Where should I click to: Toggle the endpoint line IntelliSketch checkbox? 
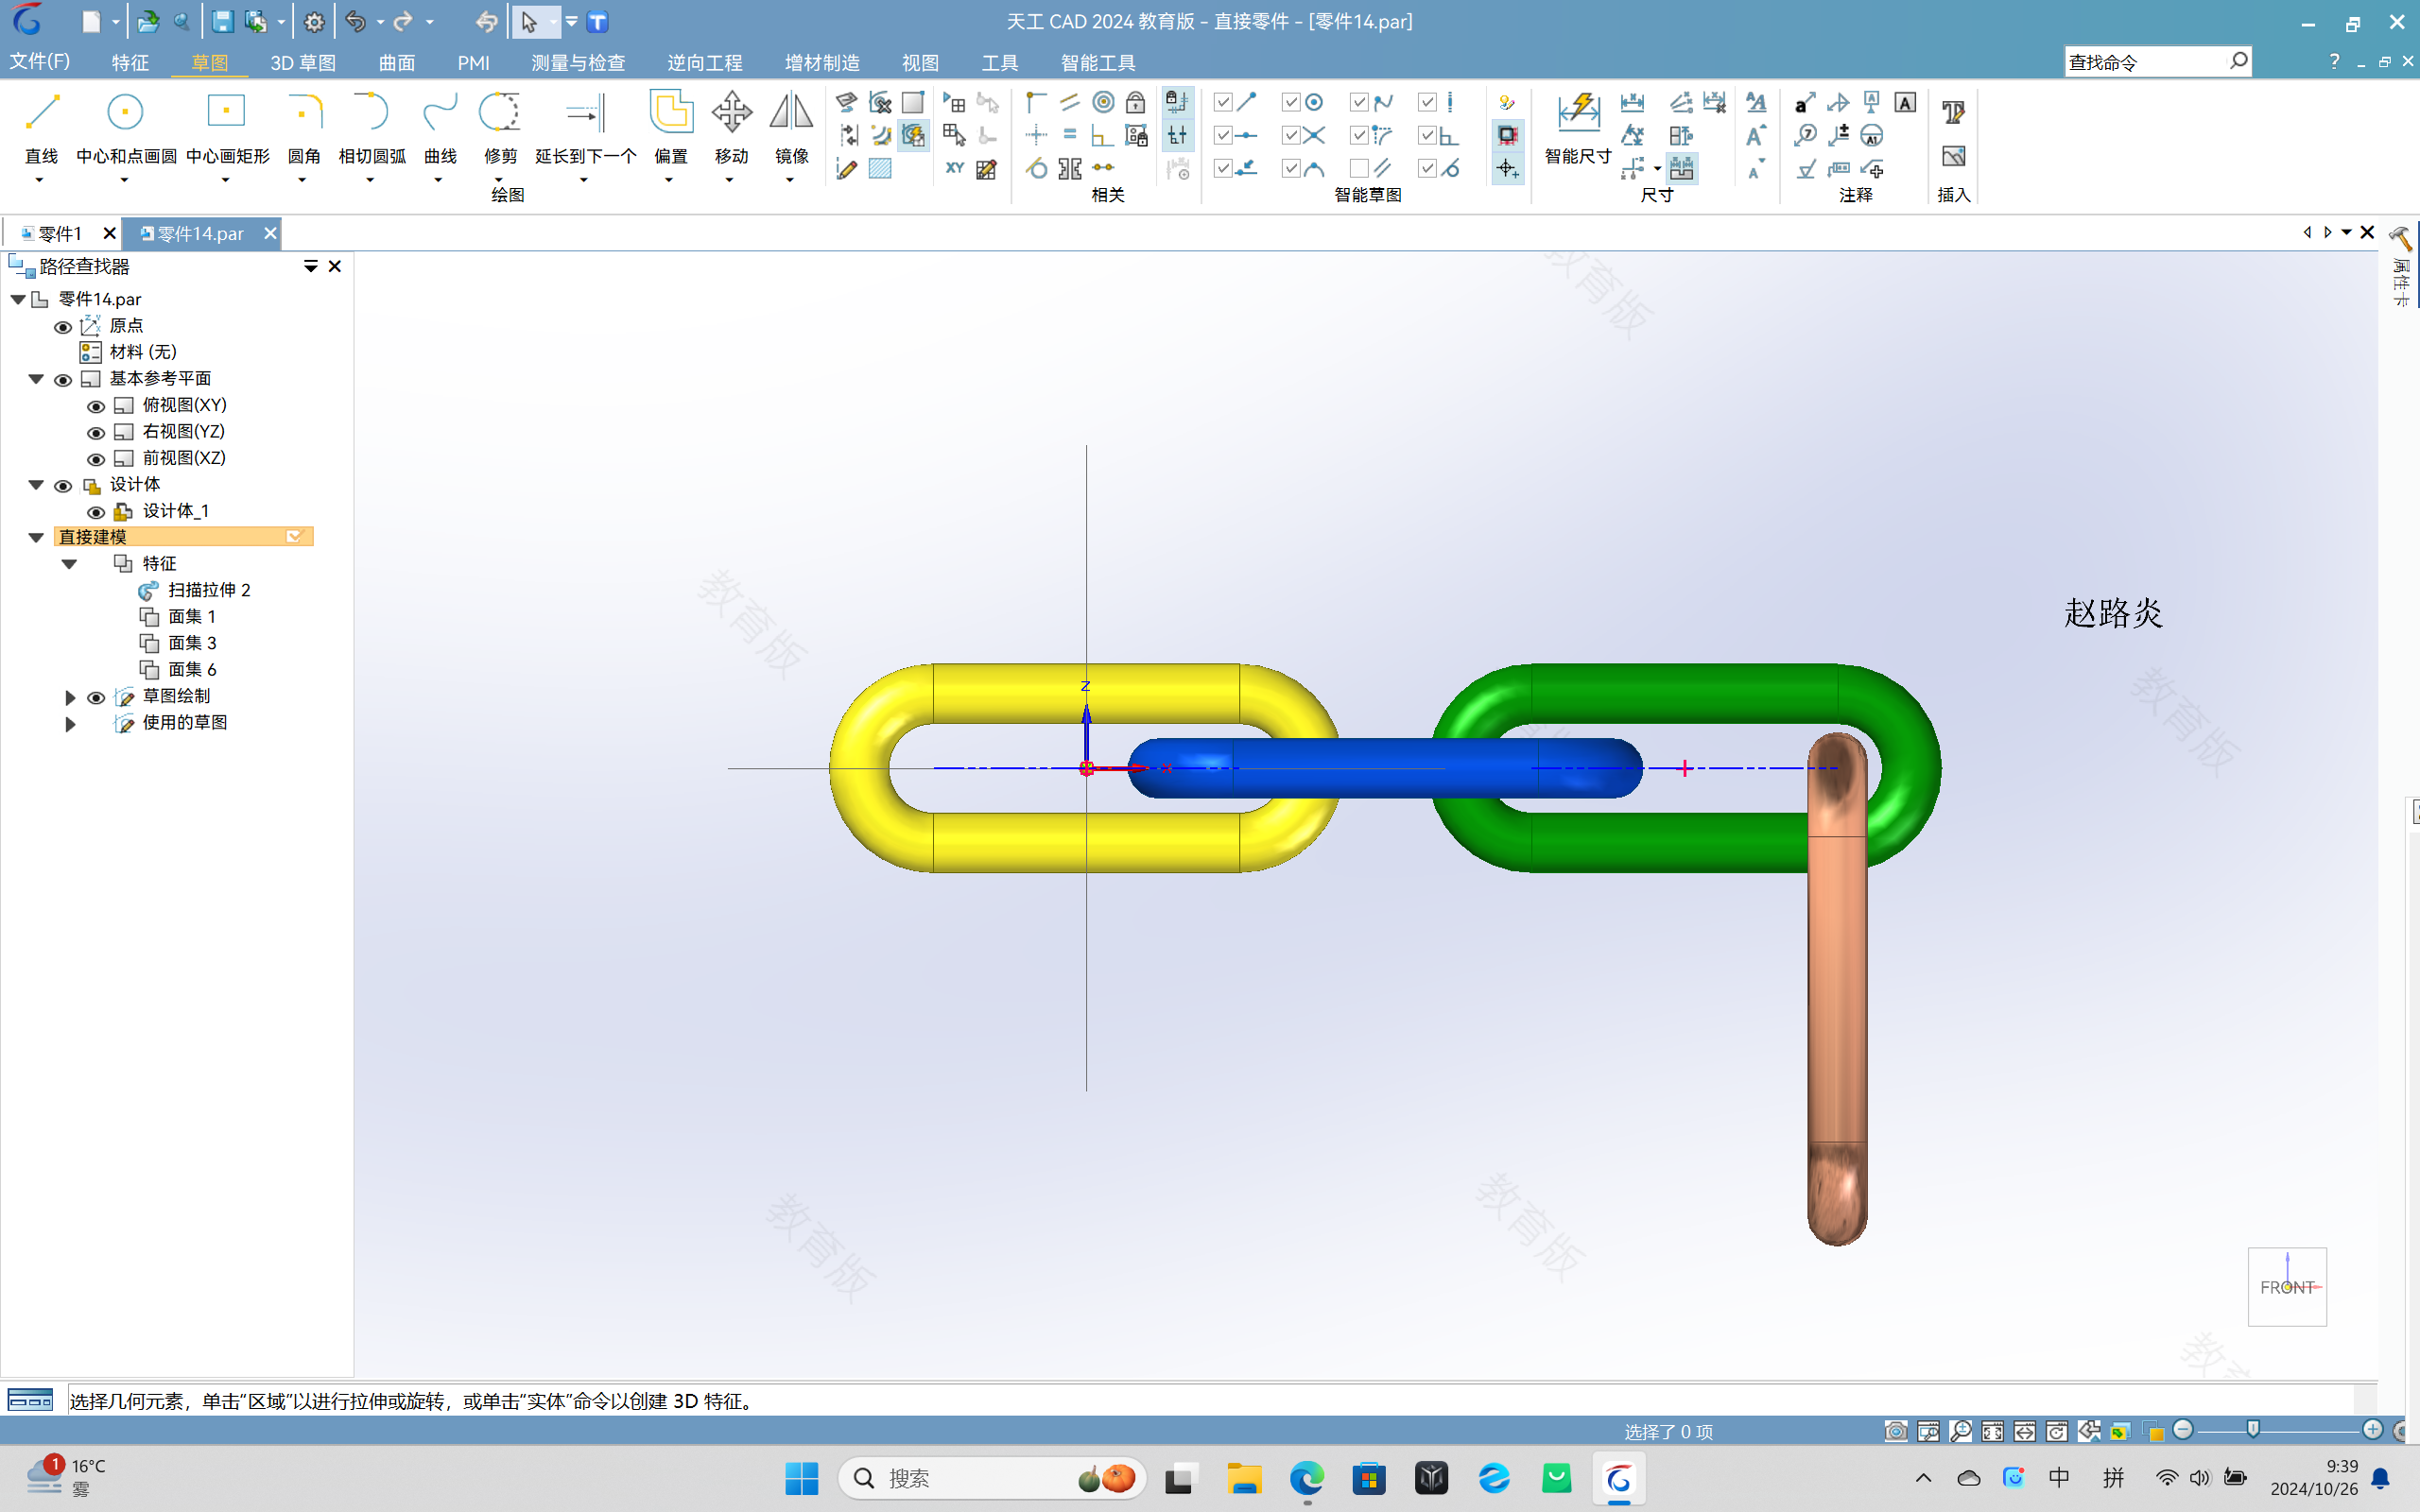(x=1222, y=102)
